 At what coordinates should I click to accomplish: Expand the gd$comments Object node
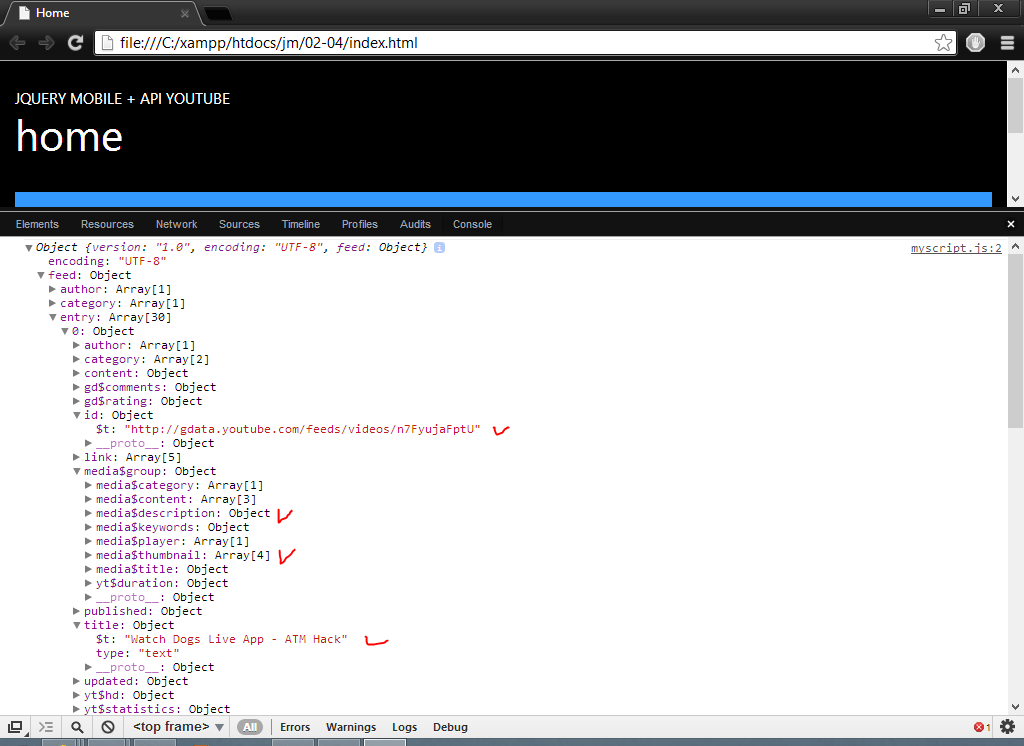(76, 387)
